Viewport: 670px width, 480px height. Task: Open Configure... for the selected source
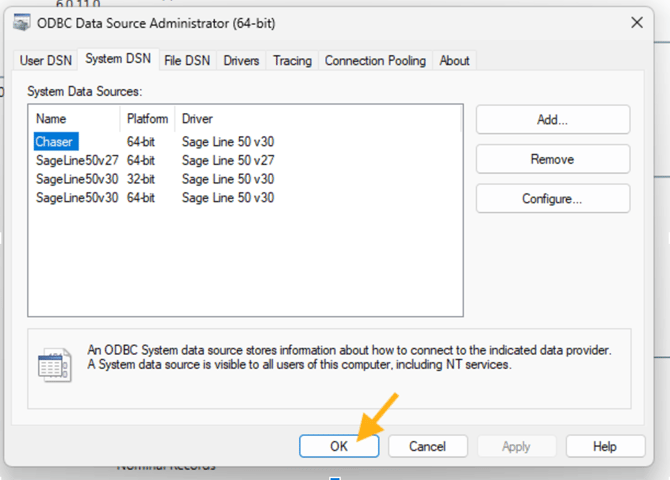click(552, 198)
